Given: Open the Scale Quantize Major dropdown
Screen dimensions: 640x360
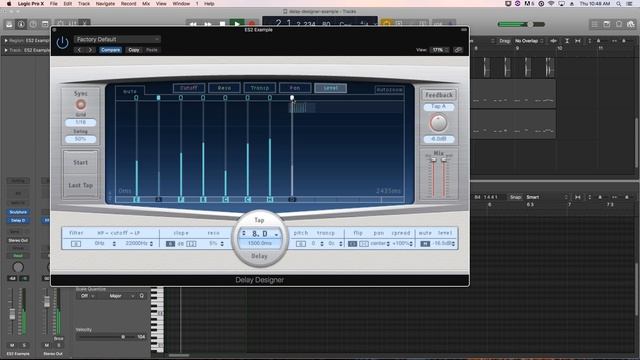Looking at the screenshot, I should pos(121,296).
